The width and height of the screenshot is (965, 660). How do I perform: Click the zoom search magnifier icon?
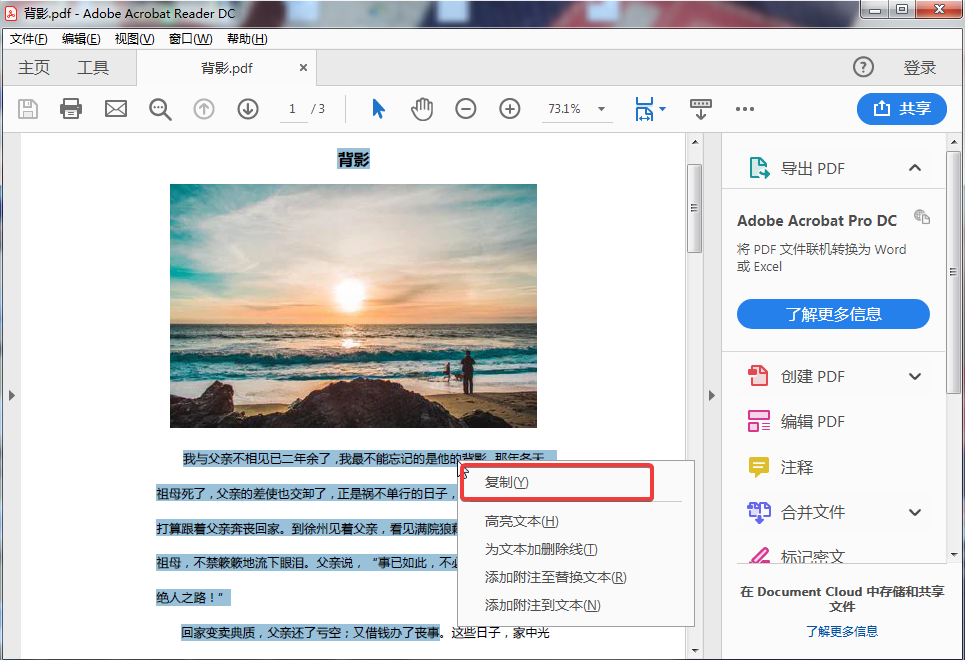tap(160, 108)
